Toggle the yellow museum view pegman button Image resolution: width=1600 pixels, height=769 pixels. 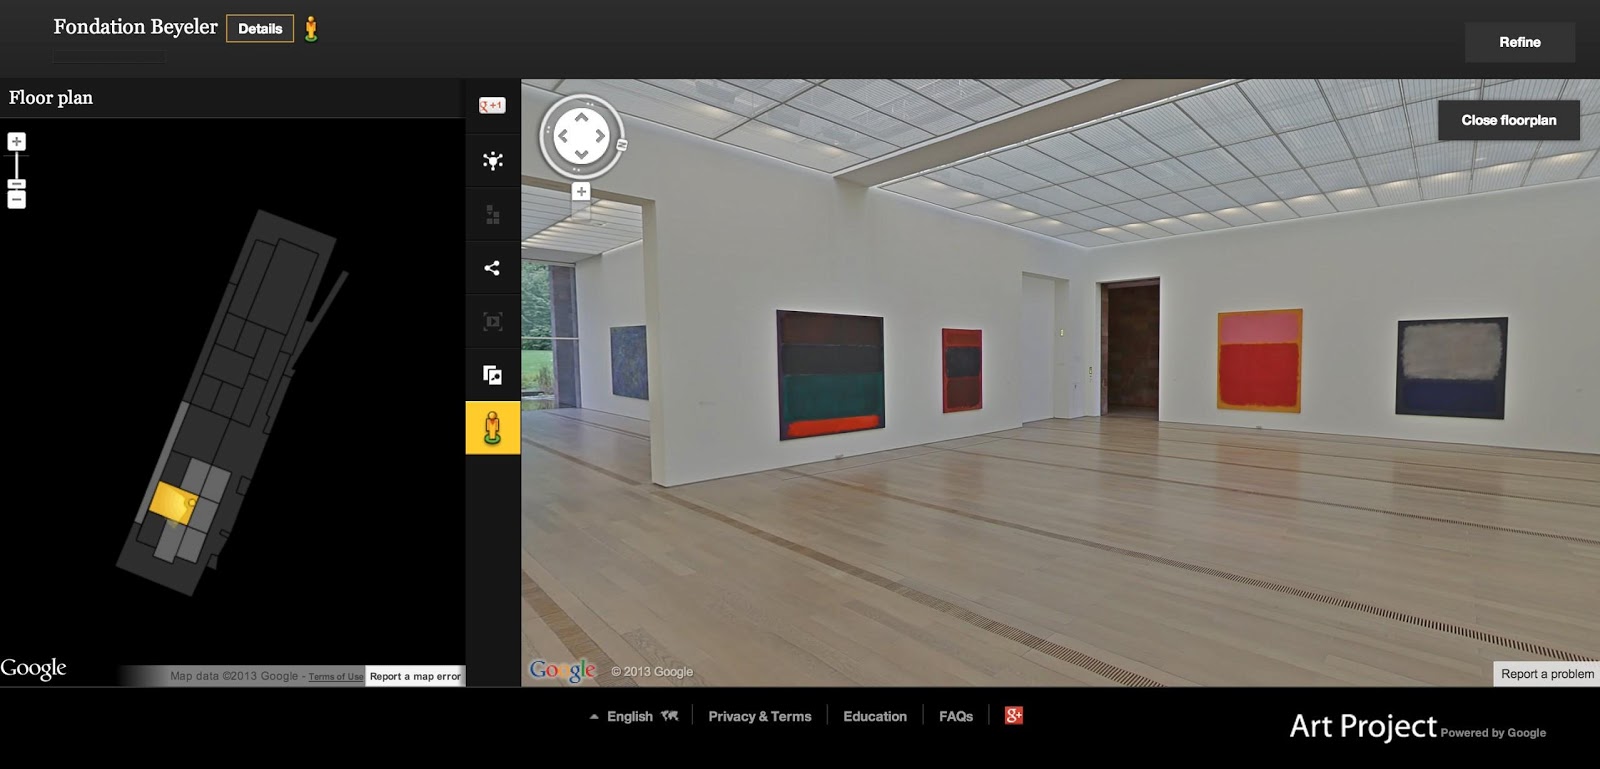pyautogui.click(x=492, y=428)
